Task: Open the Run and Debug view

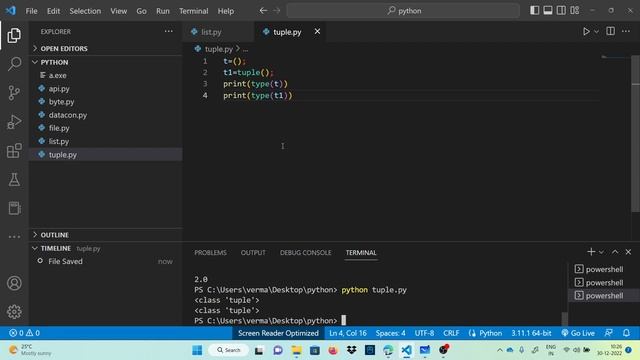Action: pyautogui.click(x=14, y=122)
